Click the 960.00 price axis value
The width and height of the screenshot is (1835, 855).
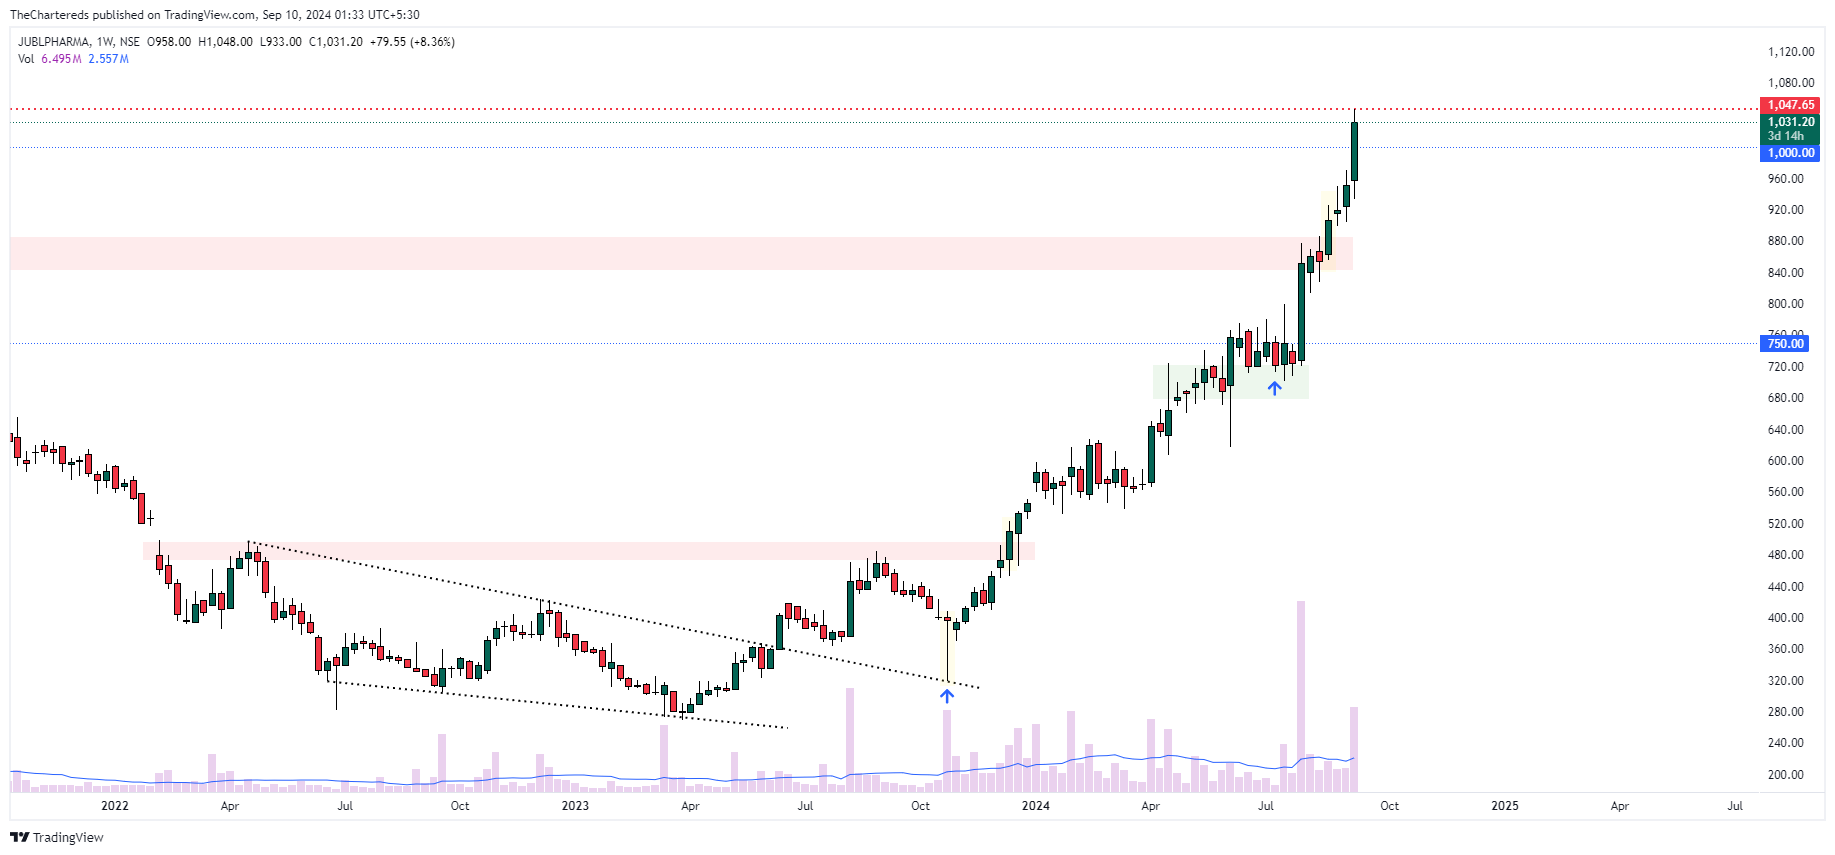[1786, 179]
